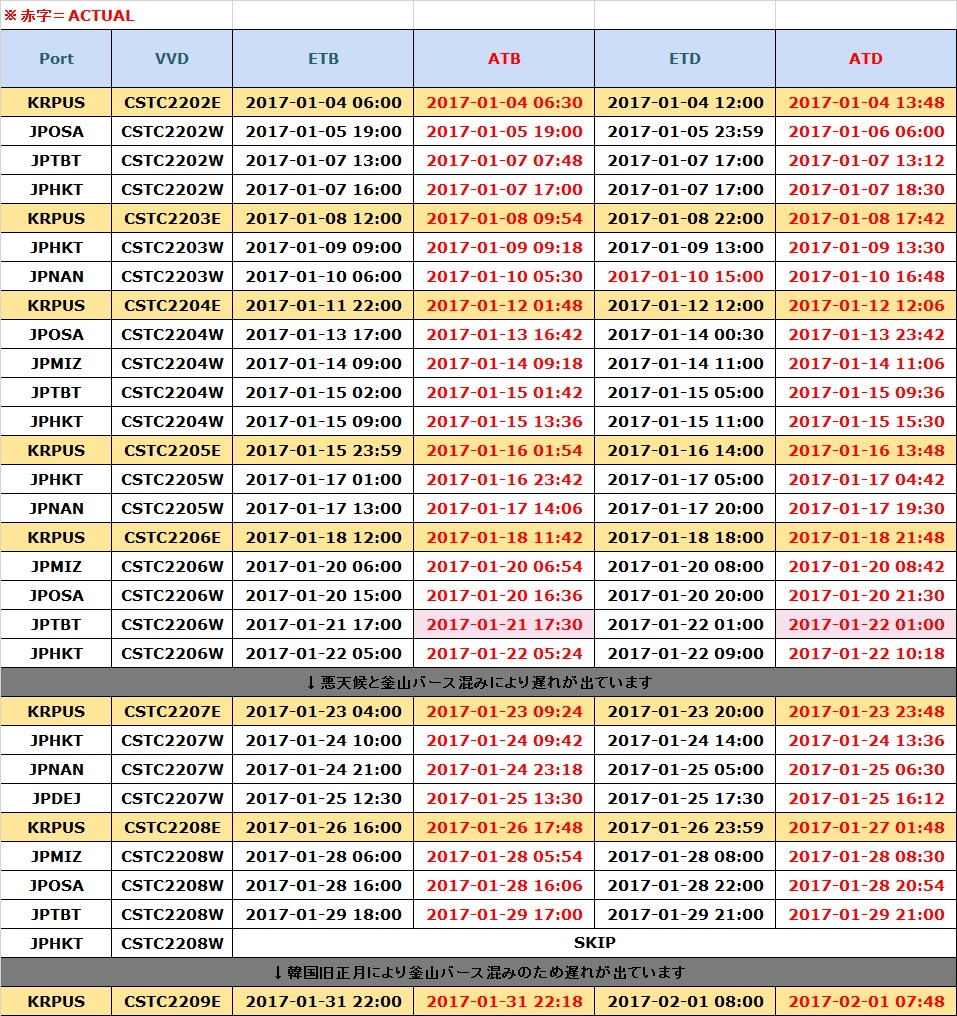Screen dimensions: 957x1016
Task: Select VVD cell CSTC2205E
Action: pyautogui.click(x=172, y=450)
